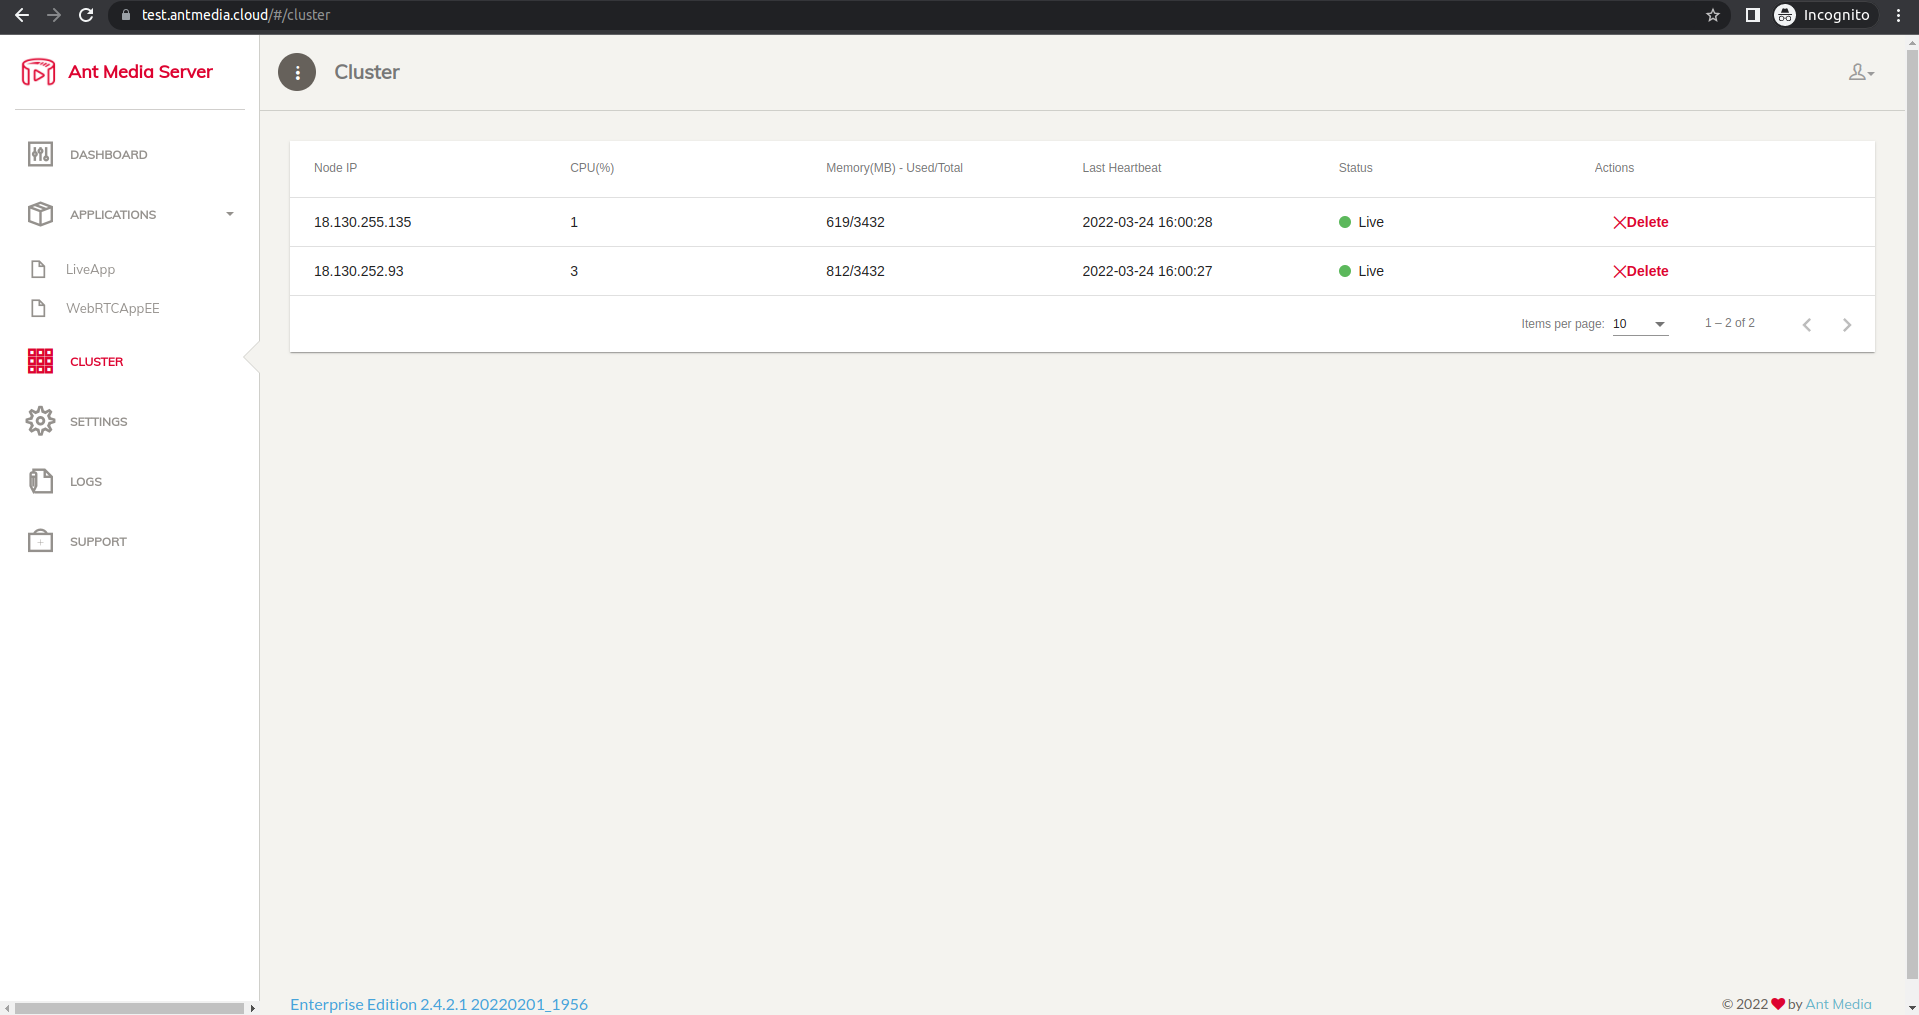Click the Incognito profile indicator

[1823, 15]
